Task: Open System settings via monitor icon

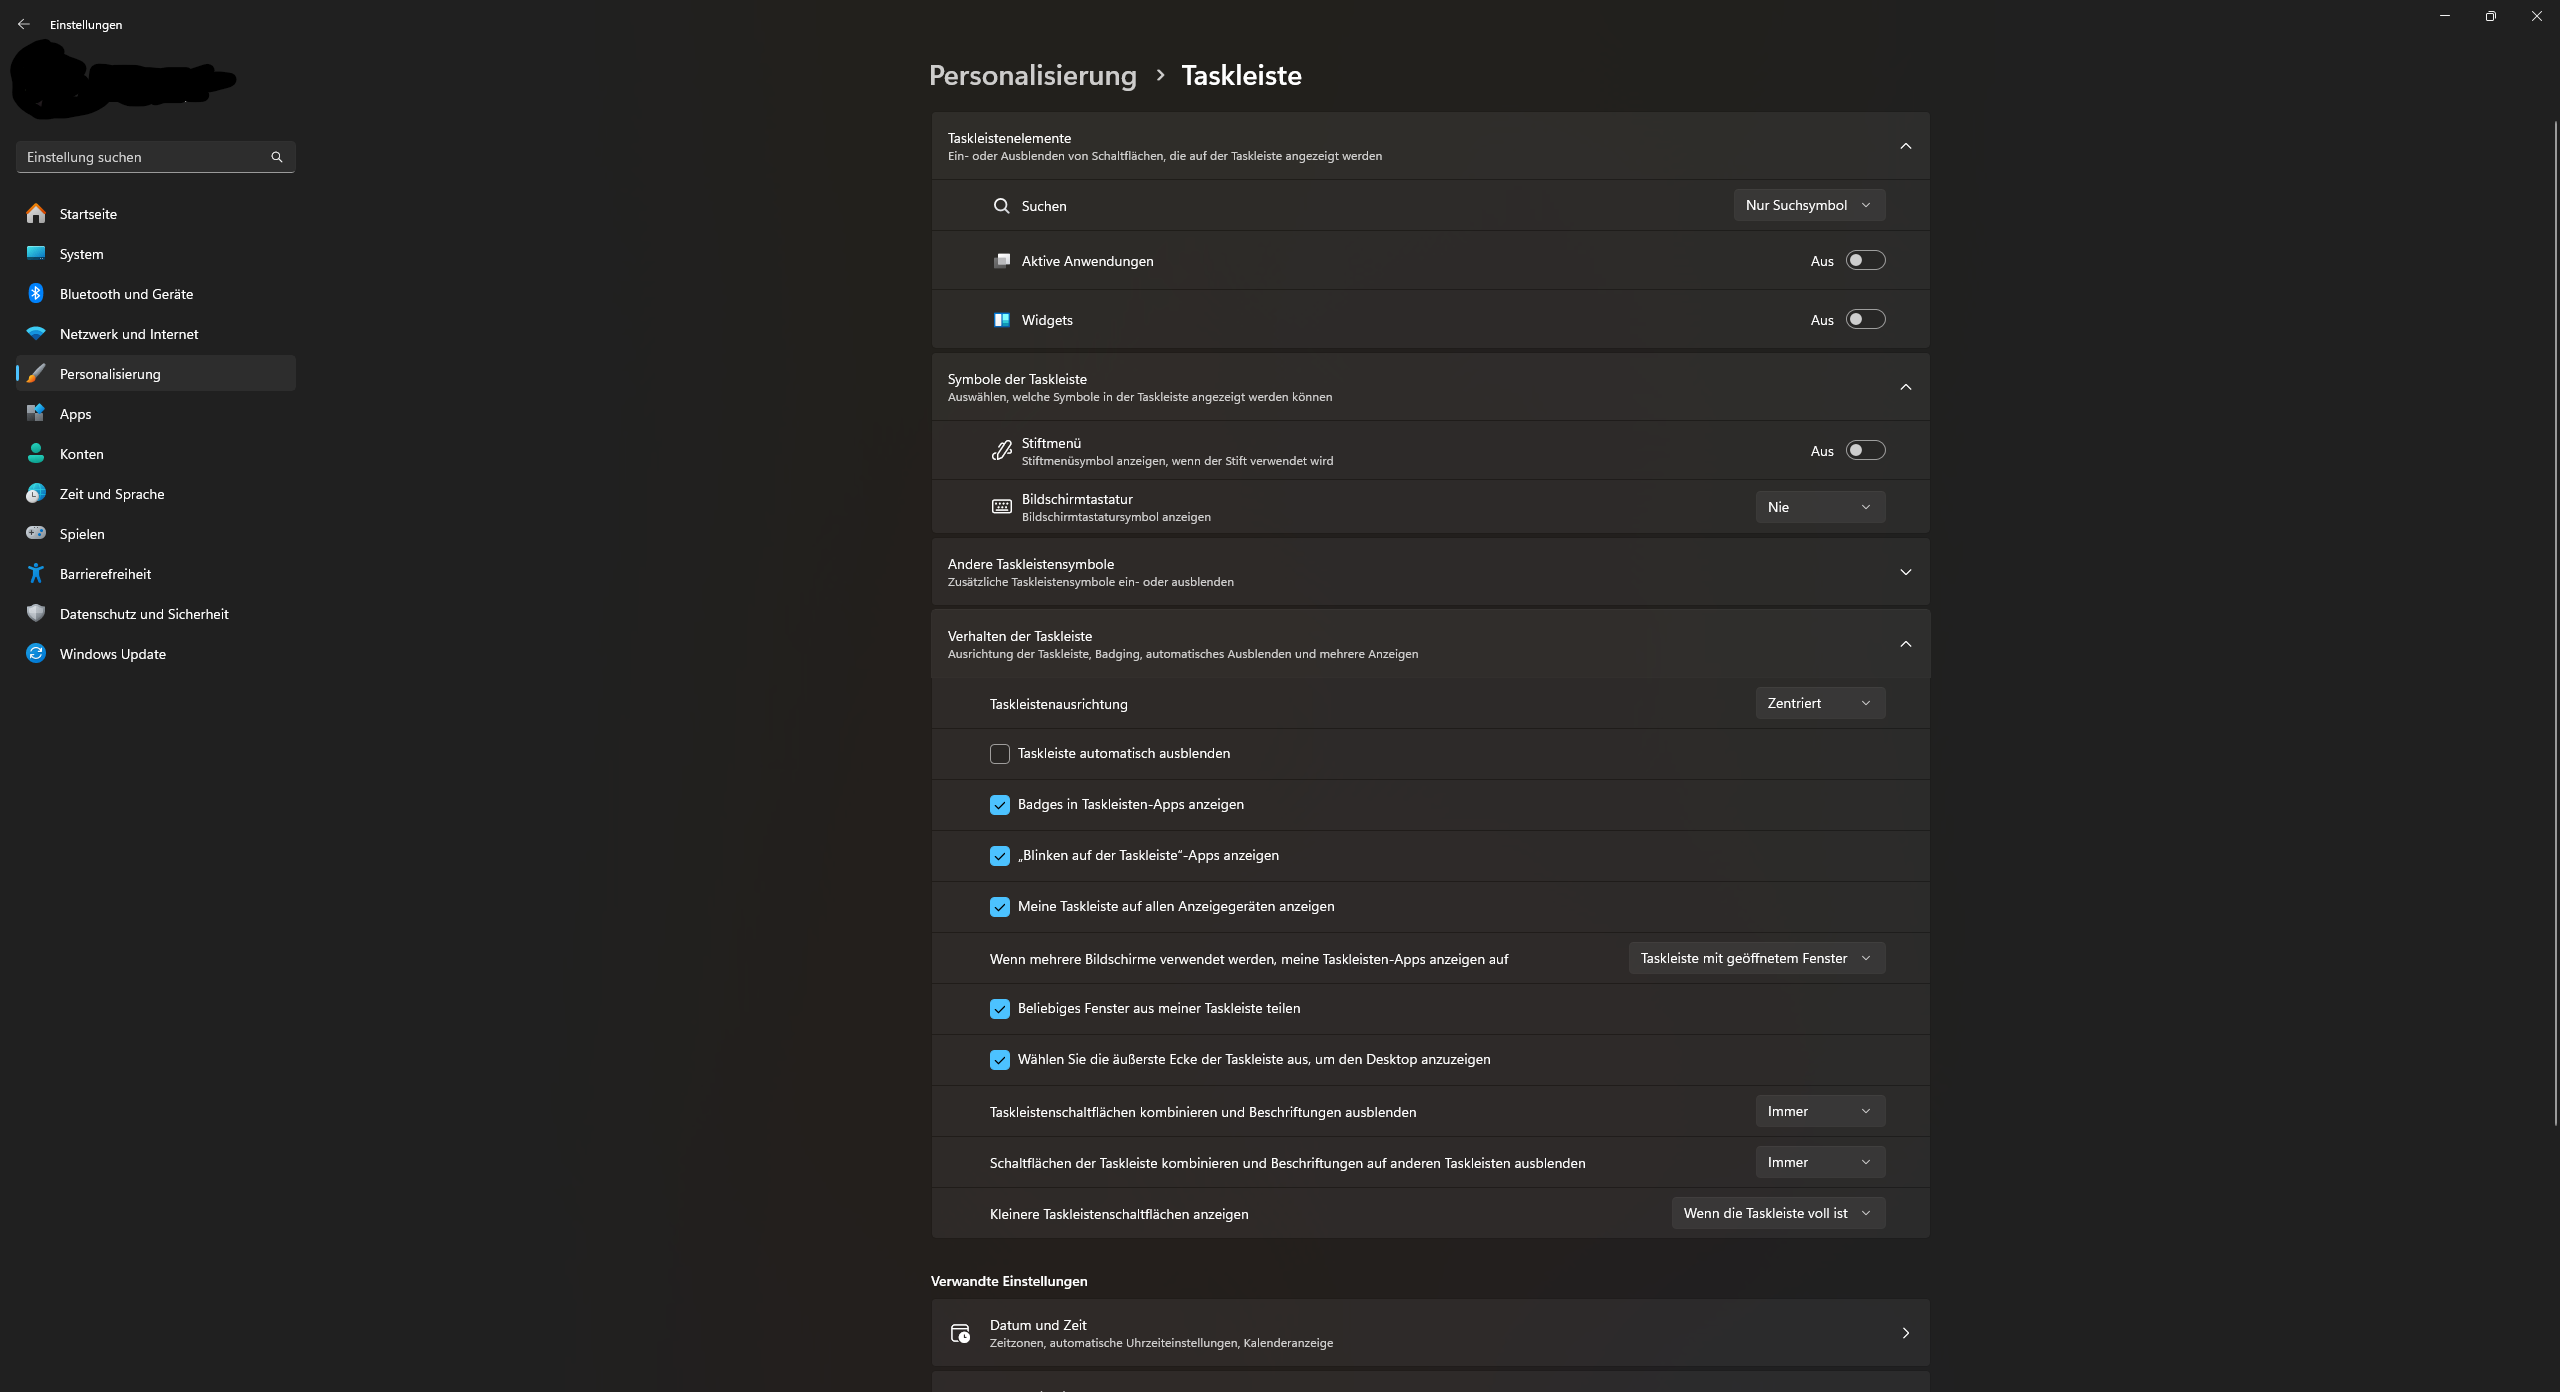Action: tap(36, 254)
